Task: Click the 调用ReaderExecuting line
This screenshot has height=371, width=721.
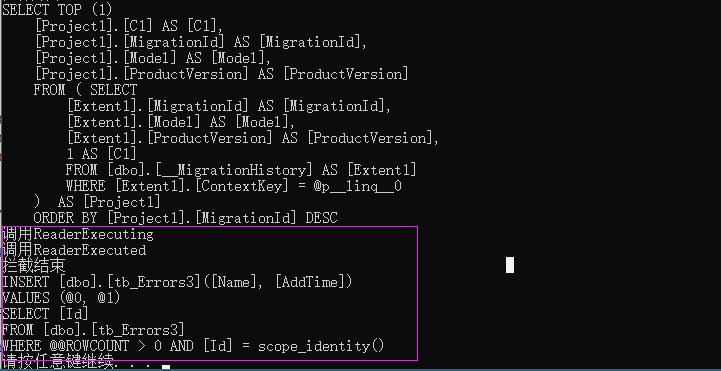Action: (x=78, y=234)
